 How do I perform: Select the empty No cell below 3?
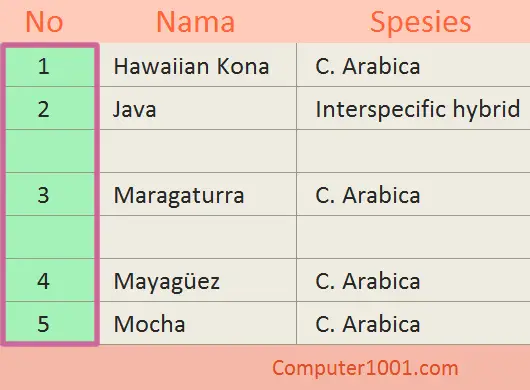click(x=50, y=237)
